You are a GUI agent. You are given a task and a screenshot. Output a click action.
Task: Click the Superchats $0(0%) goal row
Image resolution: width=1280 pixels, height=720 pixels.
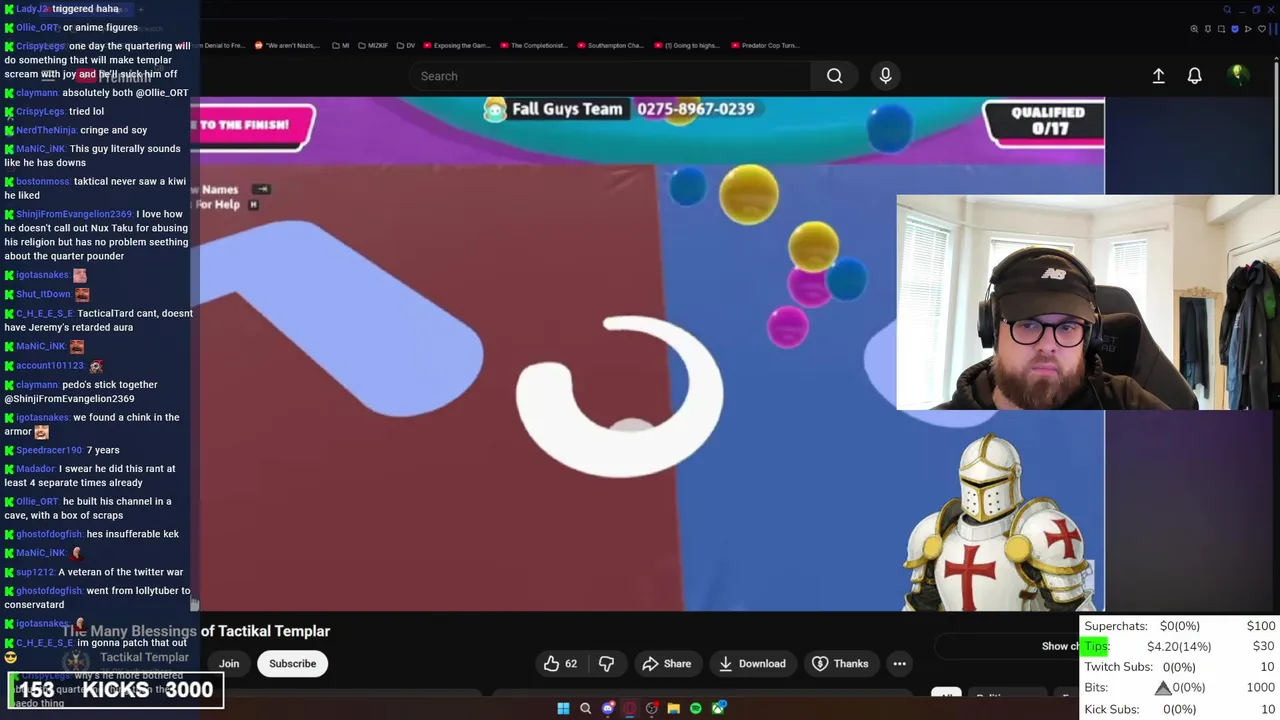click(x=1179, y=626)
